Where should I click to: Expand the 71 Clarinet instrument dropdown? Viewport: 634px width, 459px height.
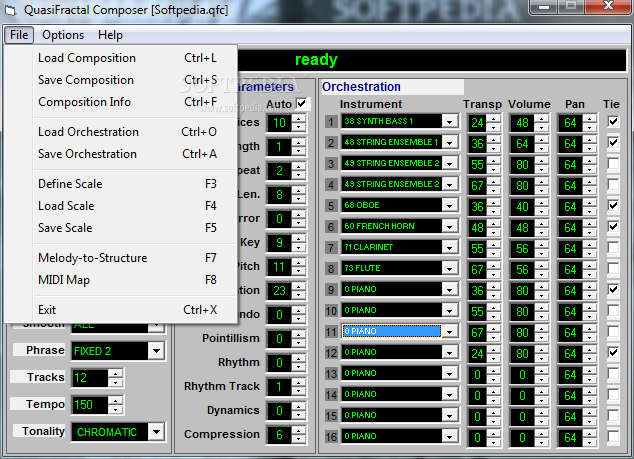[450, 247]
